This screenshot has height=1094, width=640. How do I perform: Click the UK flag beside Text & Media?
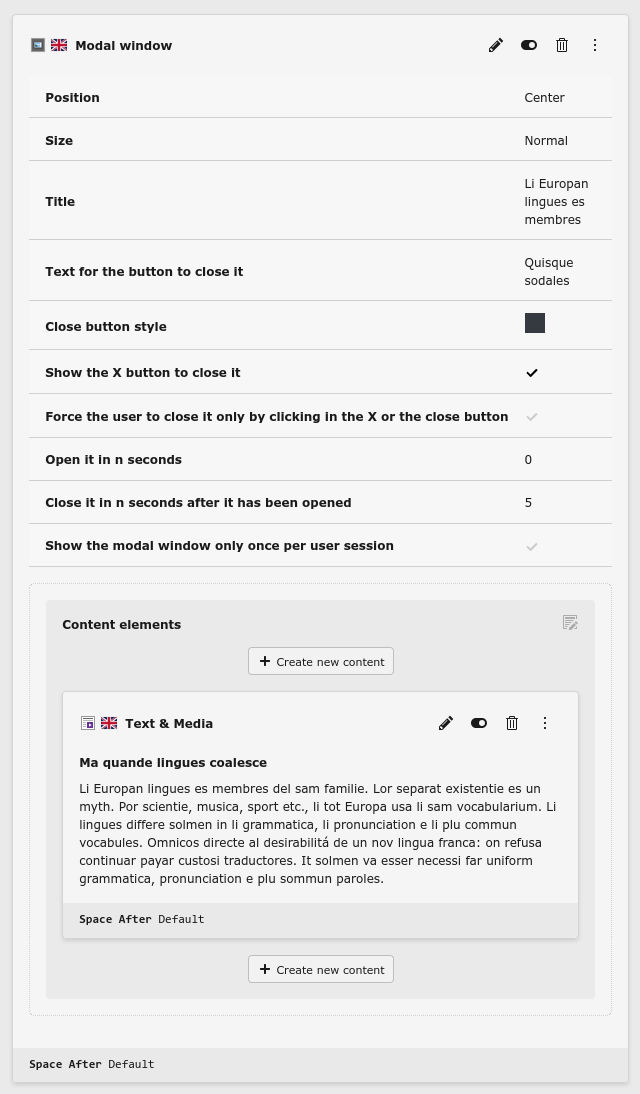tap(109, 723)
